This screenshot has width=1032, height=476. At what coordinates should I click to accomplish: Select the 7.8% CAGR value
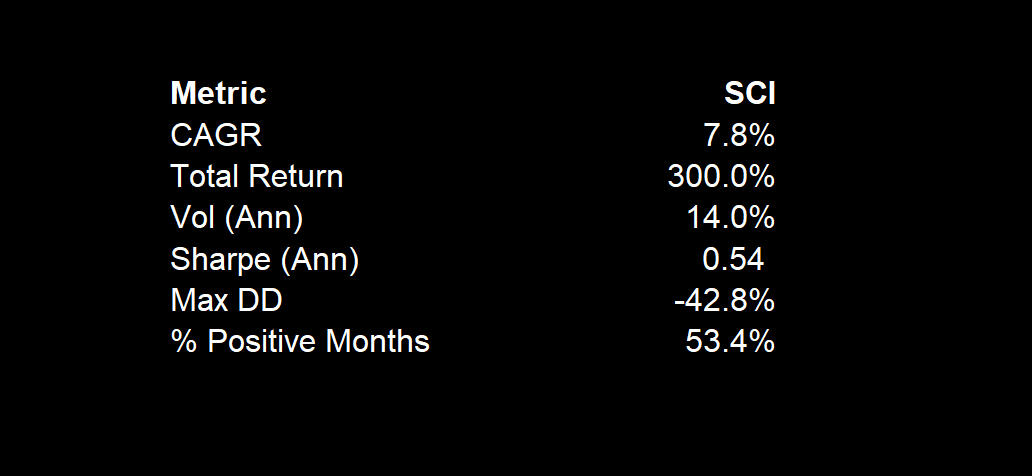pyautogui.click(x=738, y=135)
